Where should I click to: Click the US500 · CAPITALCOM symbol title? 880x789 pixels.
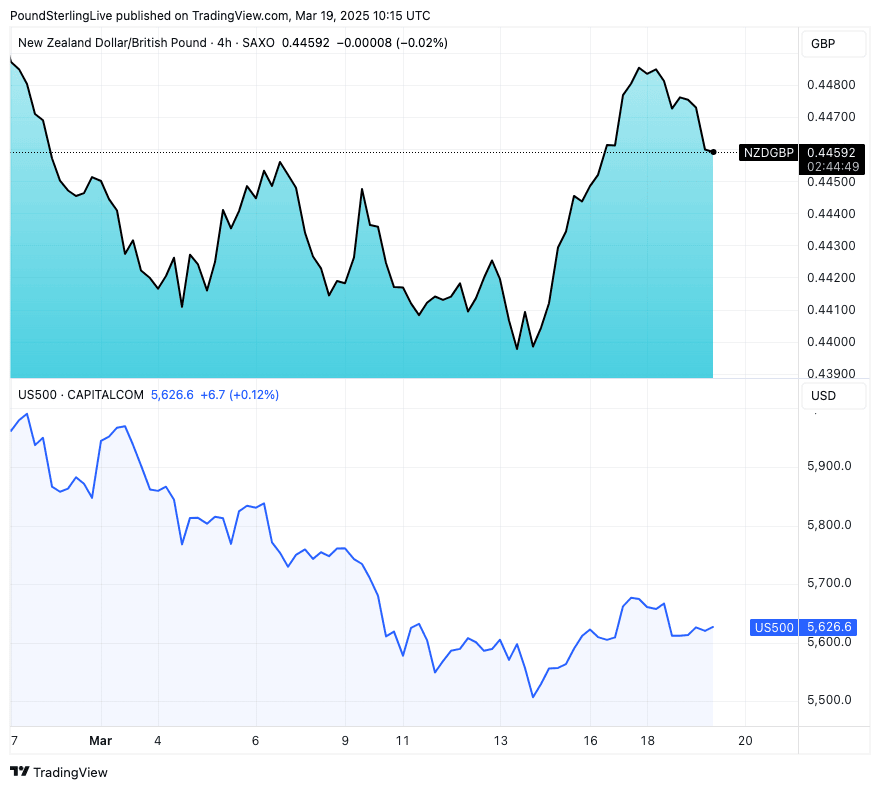pyautogui.click(x=81, y=394)
